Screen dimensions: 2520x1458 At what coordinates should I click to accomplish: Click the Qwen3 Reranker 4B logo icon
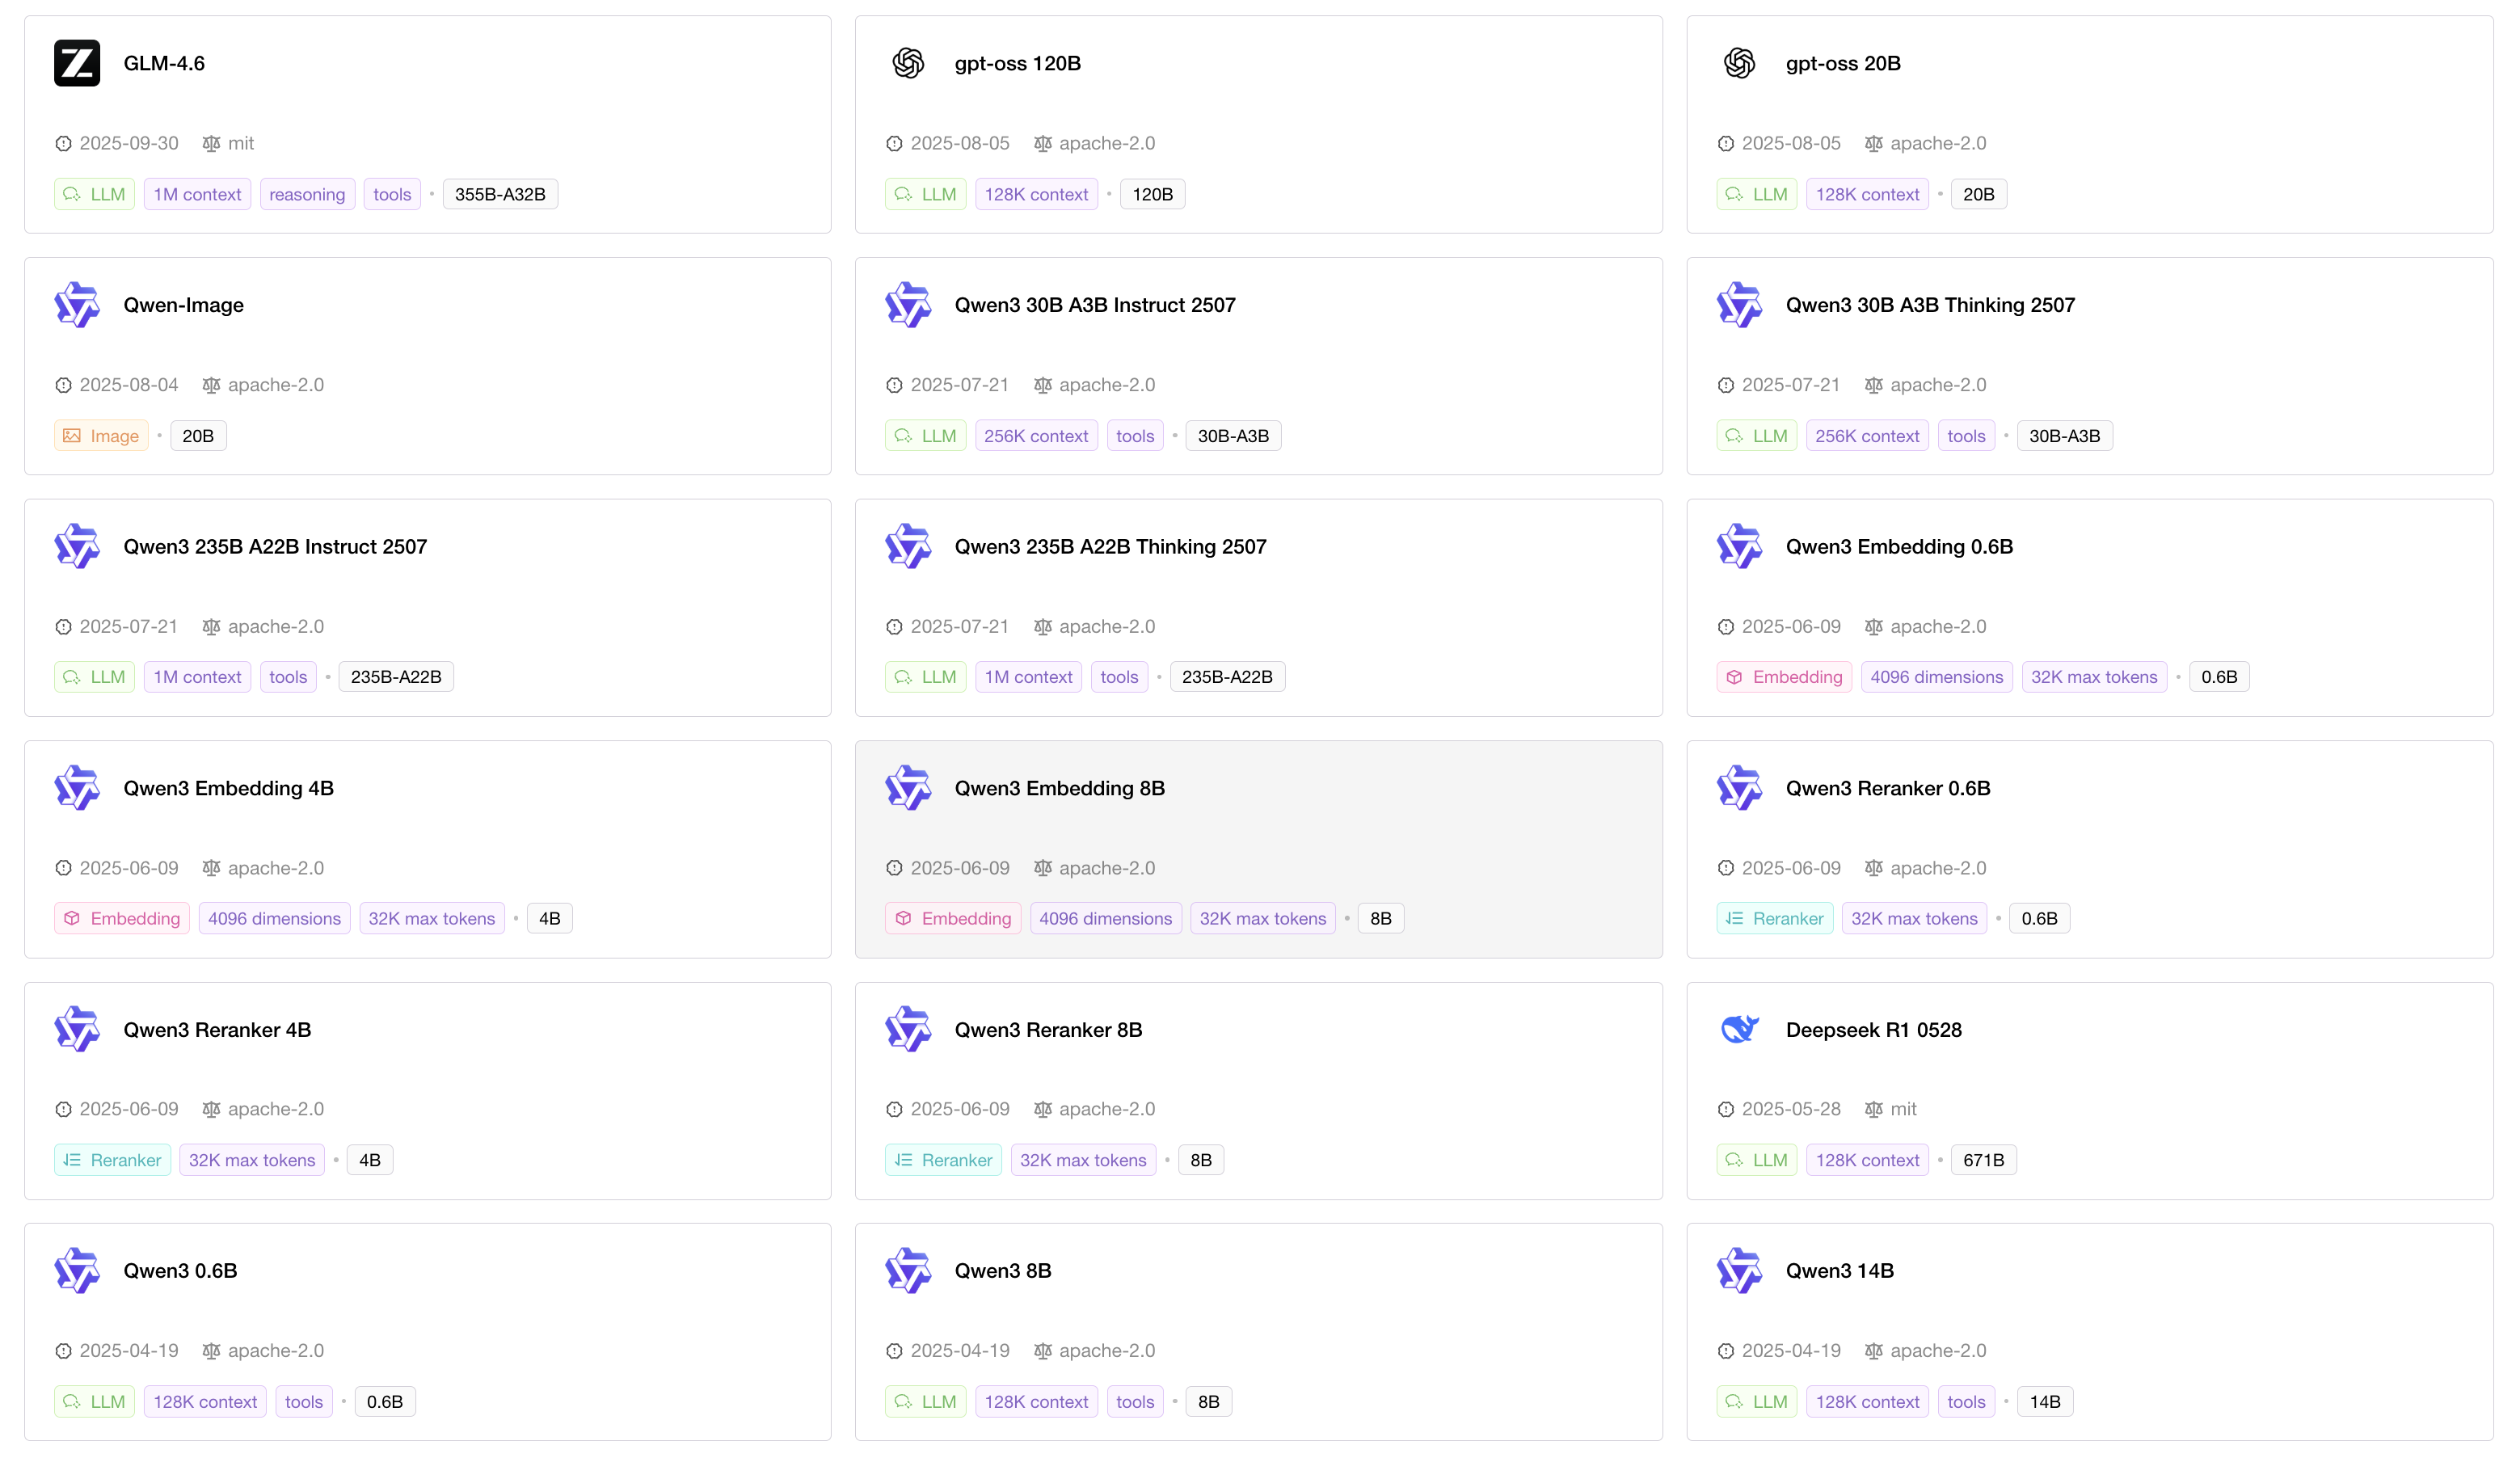click(77, 1029)
